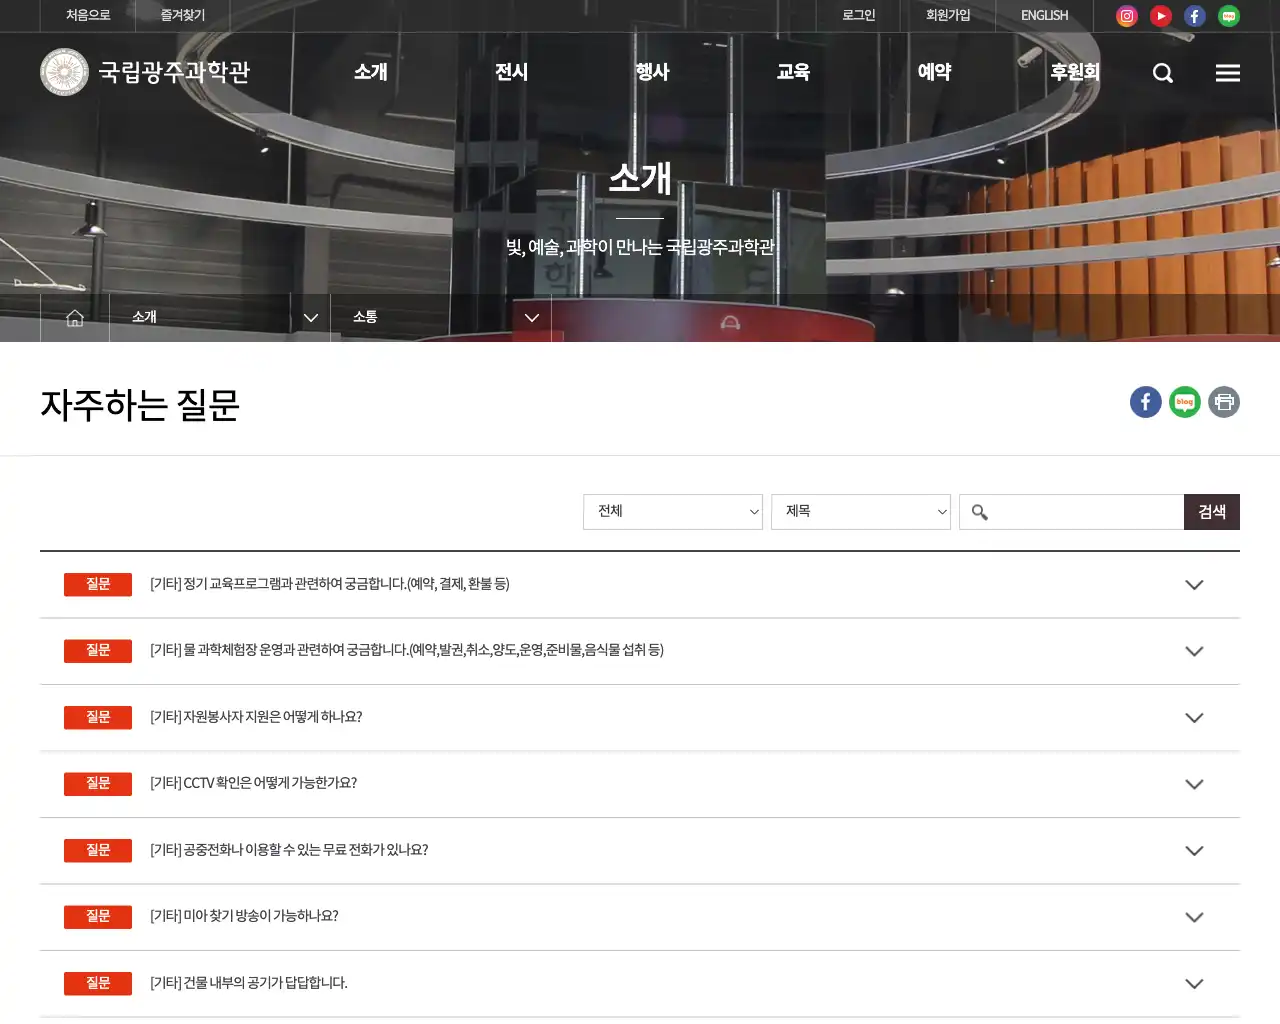Share to Naver blog icon
The image size is (1280, 1024).
point(1184,402)
